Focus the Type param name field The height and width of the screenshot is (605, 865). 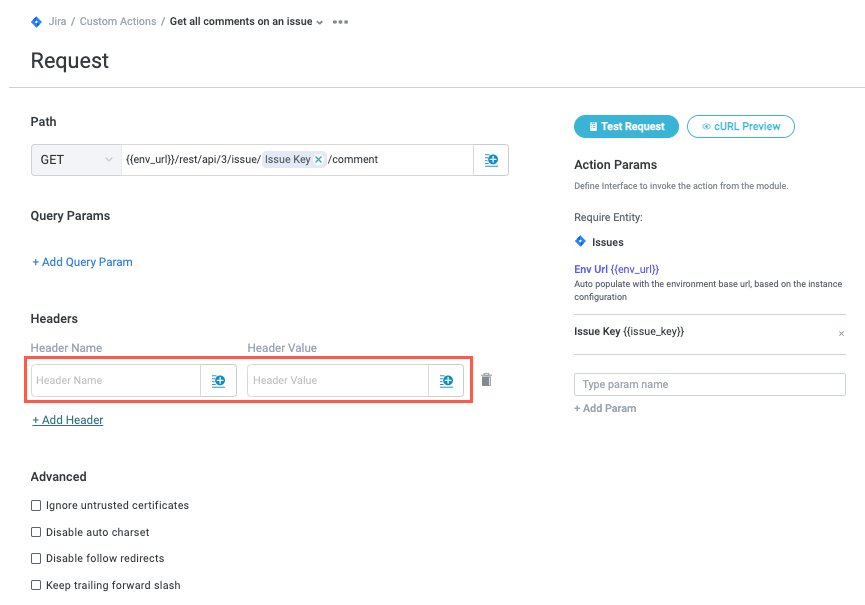tap(709, 385)
